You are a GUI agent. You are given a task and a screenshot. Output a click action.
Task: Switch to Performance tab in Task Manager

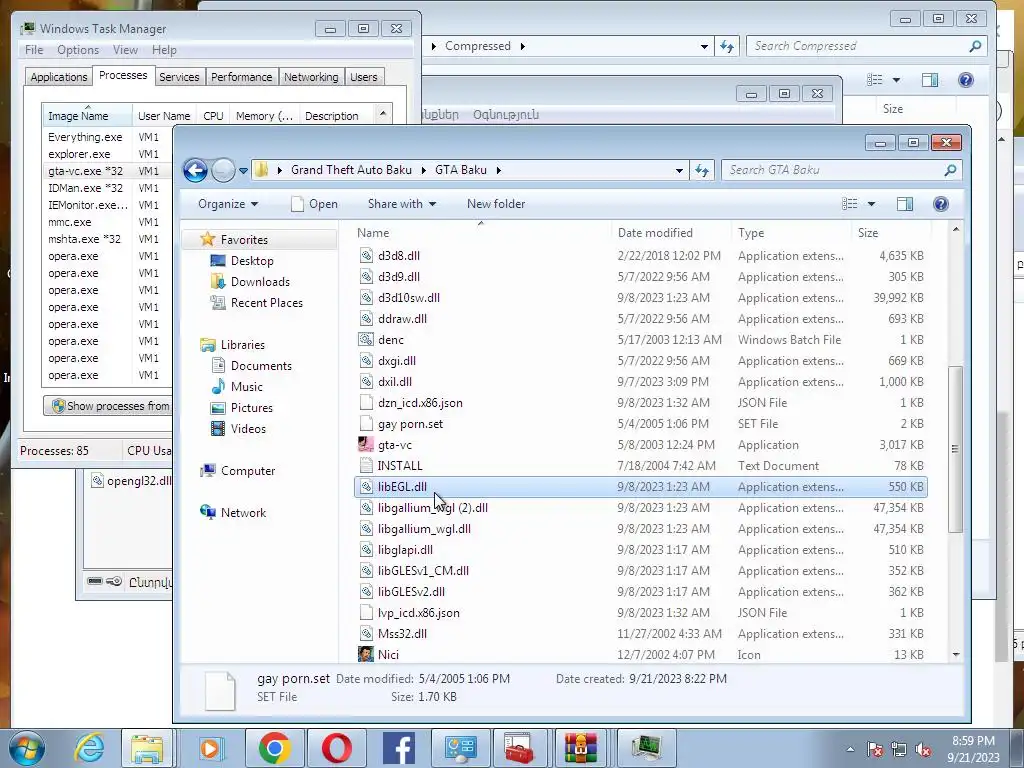241,77
